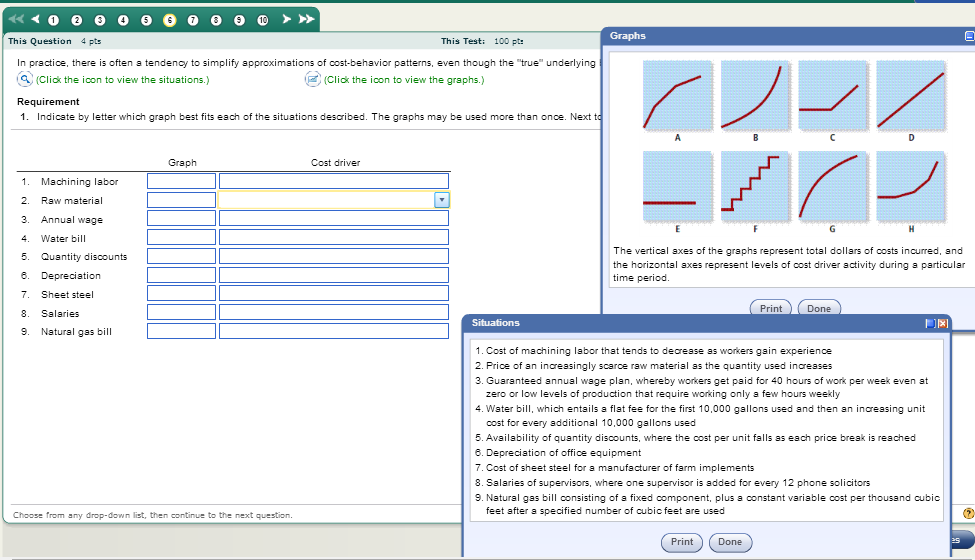Click graph icon to view graphs
The height and width of the screenshot is (560, 975).
click(x=313, y=80)
